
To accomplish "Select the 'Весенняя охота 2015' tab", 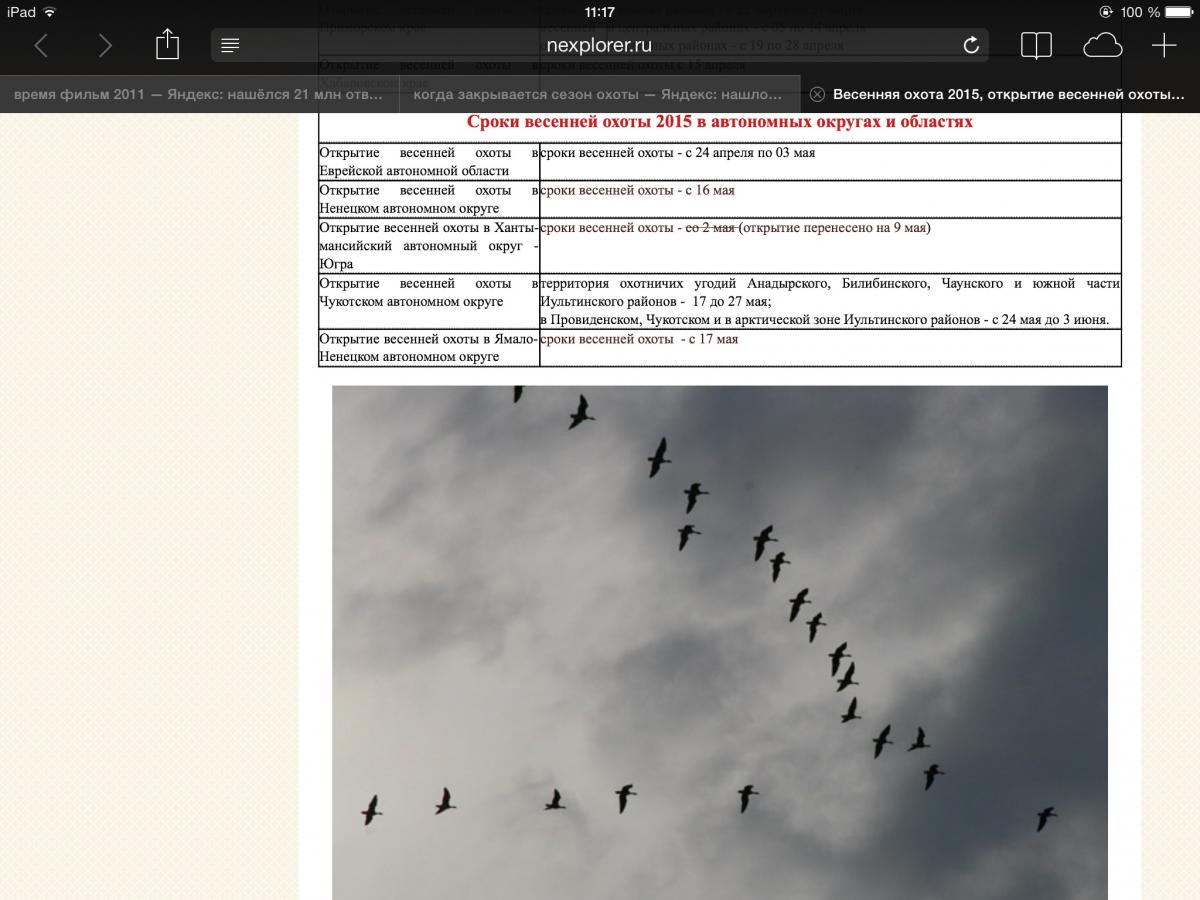I will [1000, 94].
